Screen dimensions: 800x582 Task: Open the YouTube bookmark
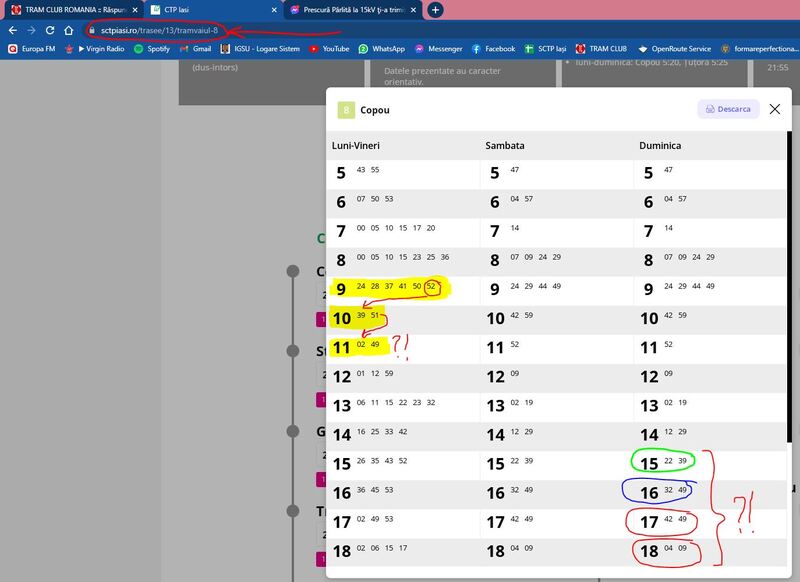point(330,49)
